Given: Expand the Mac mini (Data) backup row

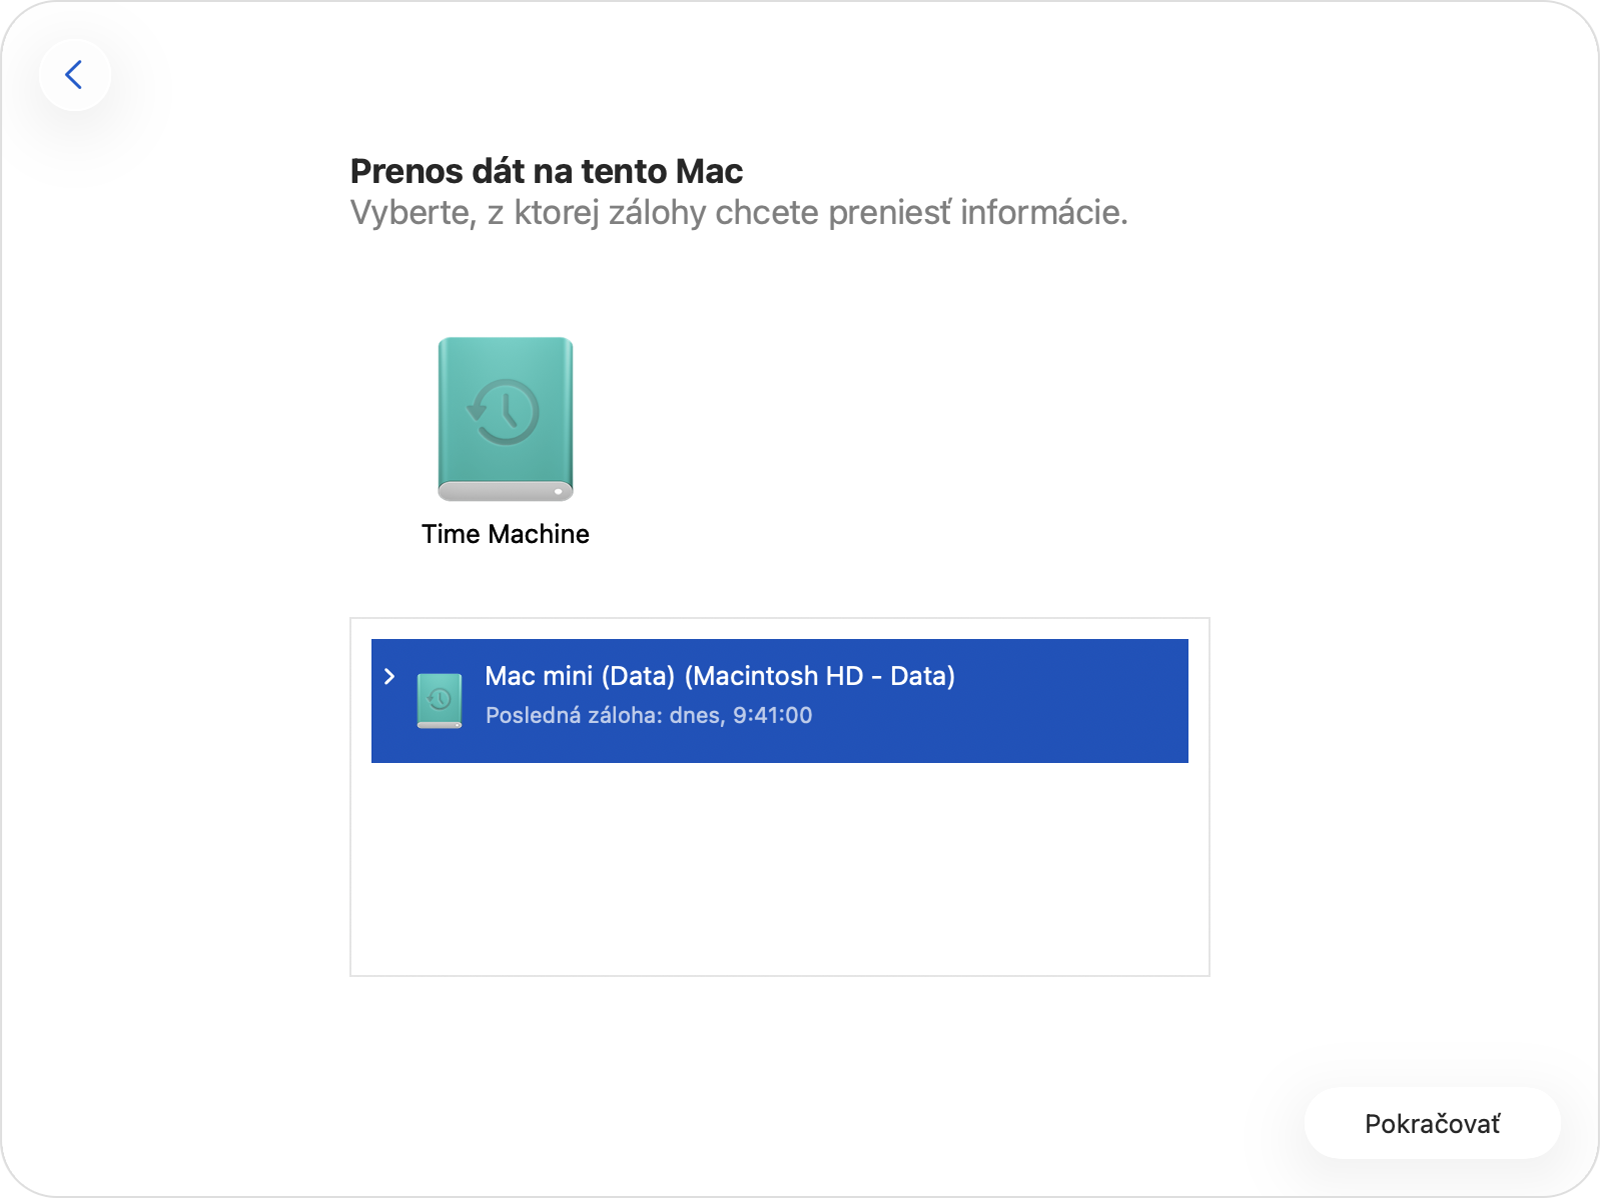Looking at the screenshot, I should click(x=390, y=677).
